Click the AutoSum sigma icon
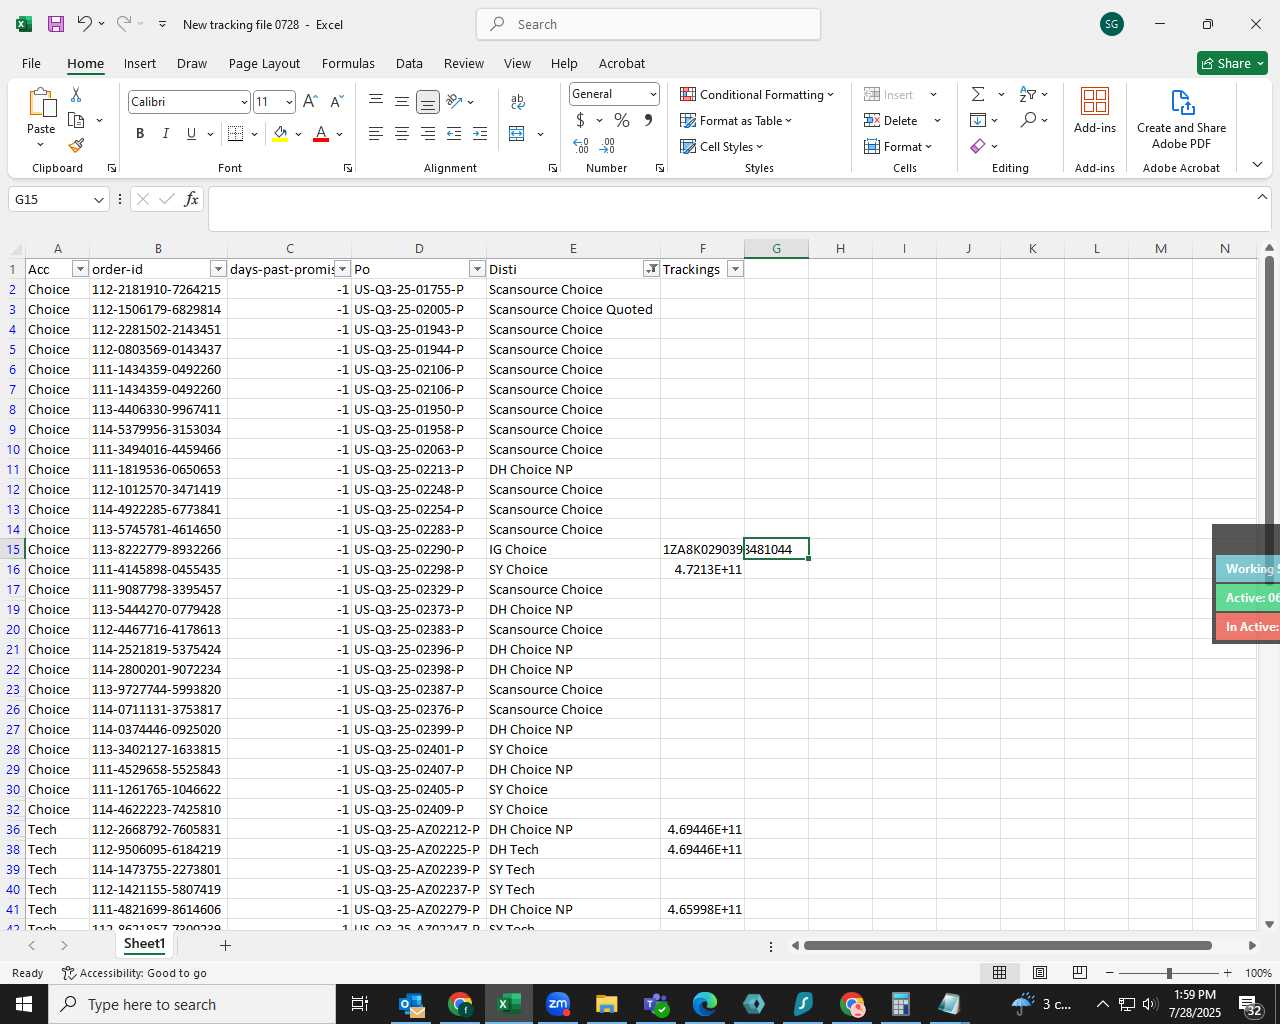 coord(978,94)
